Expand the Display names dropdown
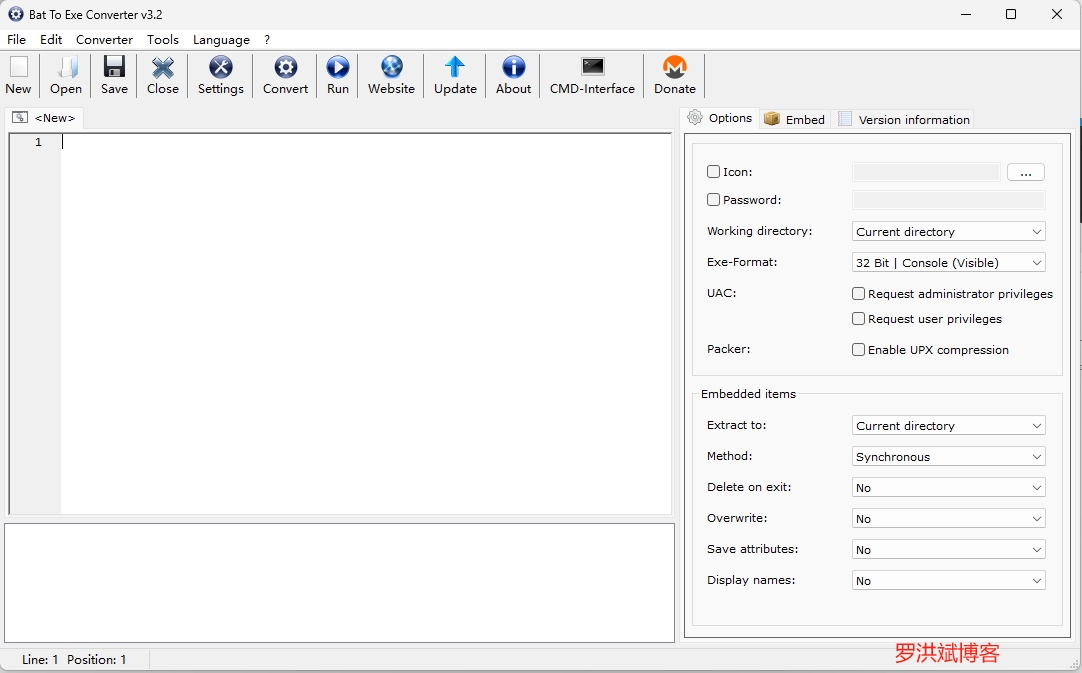This screenshot has width=1082, height=673. pos(949,581)
